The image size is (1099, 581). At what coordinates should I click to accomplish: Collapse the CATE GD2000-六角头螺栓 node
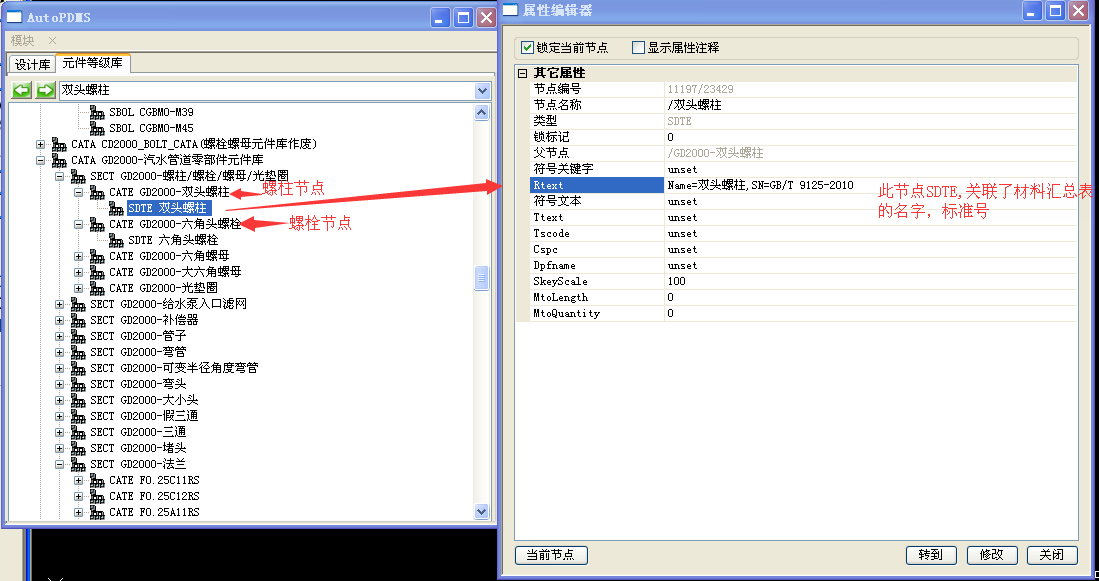click(79, 224)
